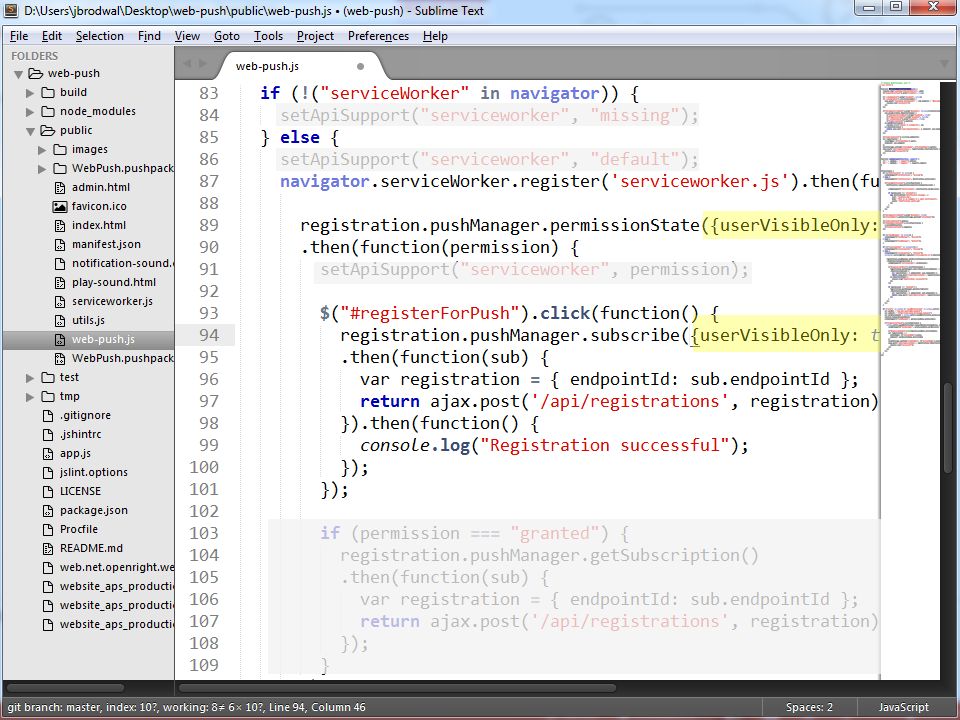Collapse the web-push root folder
The image size is (960, 720).
[x=18, y=74]
